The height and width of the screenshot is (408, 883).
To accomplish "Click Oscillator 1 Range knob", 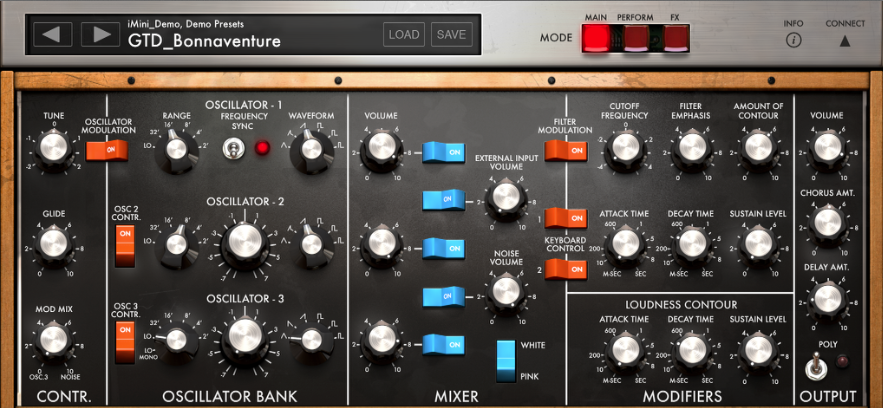I will (177, 149).
